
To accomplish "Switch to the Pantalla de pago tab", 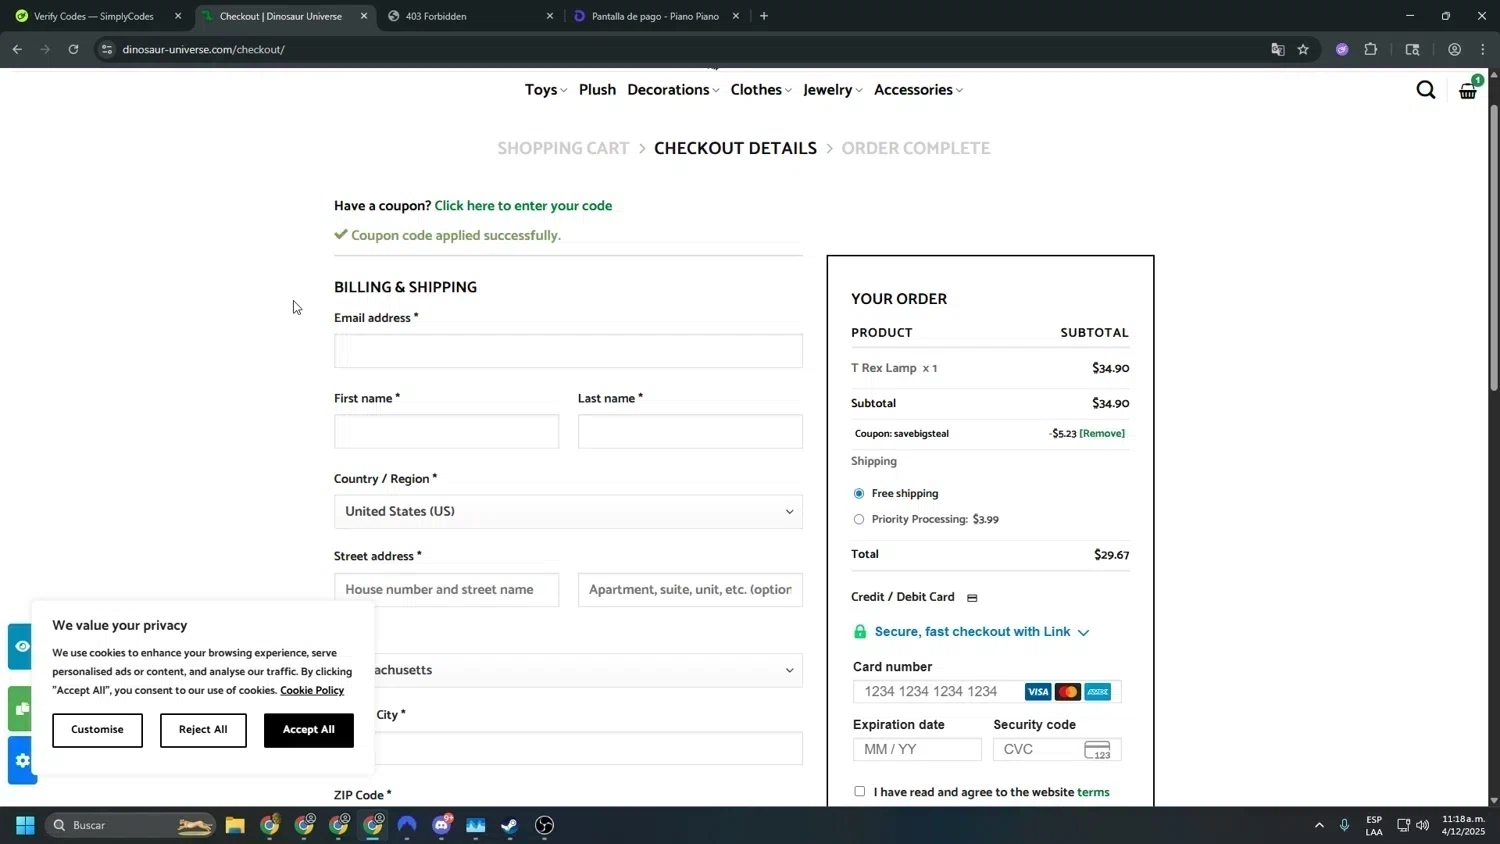I will pos(656,16).
